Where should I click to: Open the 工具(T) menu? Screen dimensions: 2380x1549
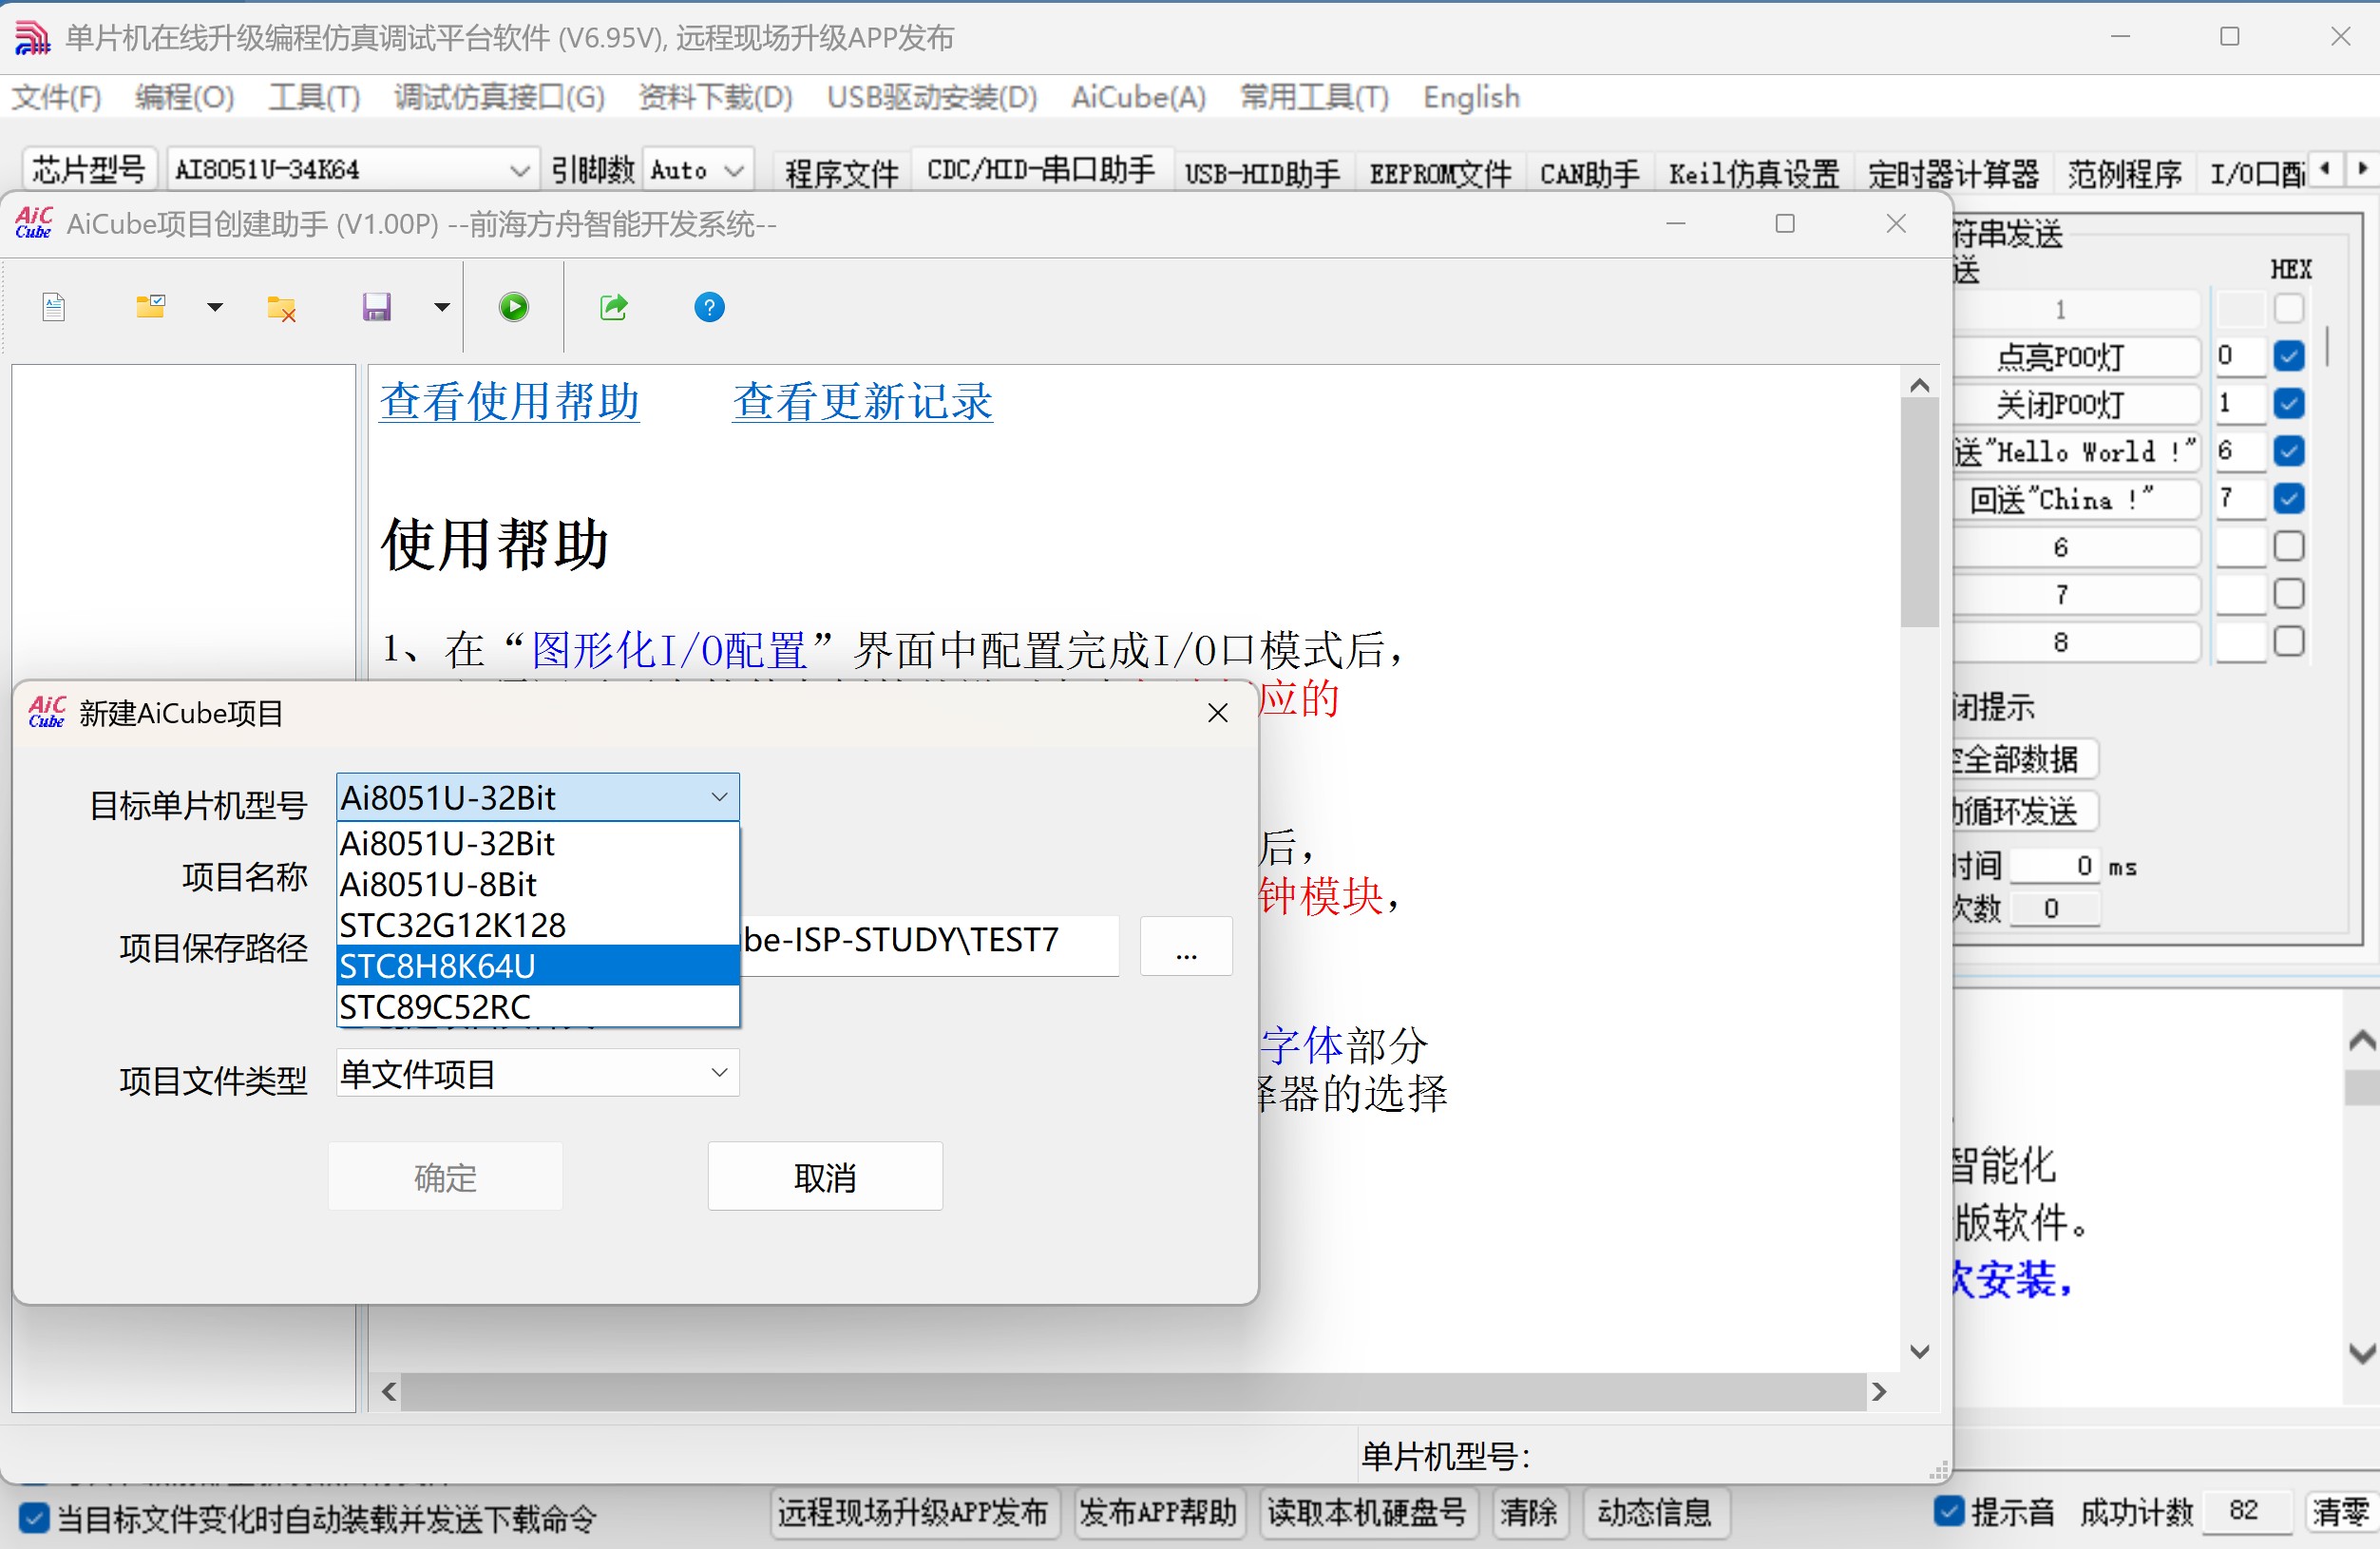pos(314,97)
